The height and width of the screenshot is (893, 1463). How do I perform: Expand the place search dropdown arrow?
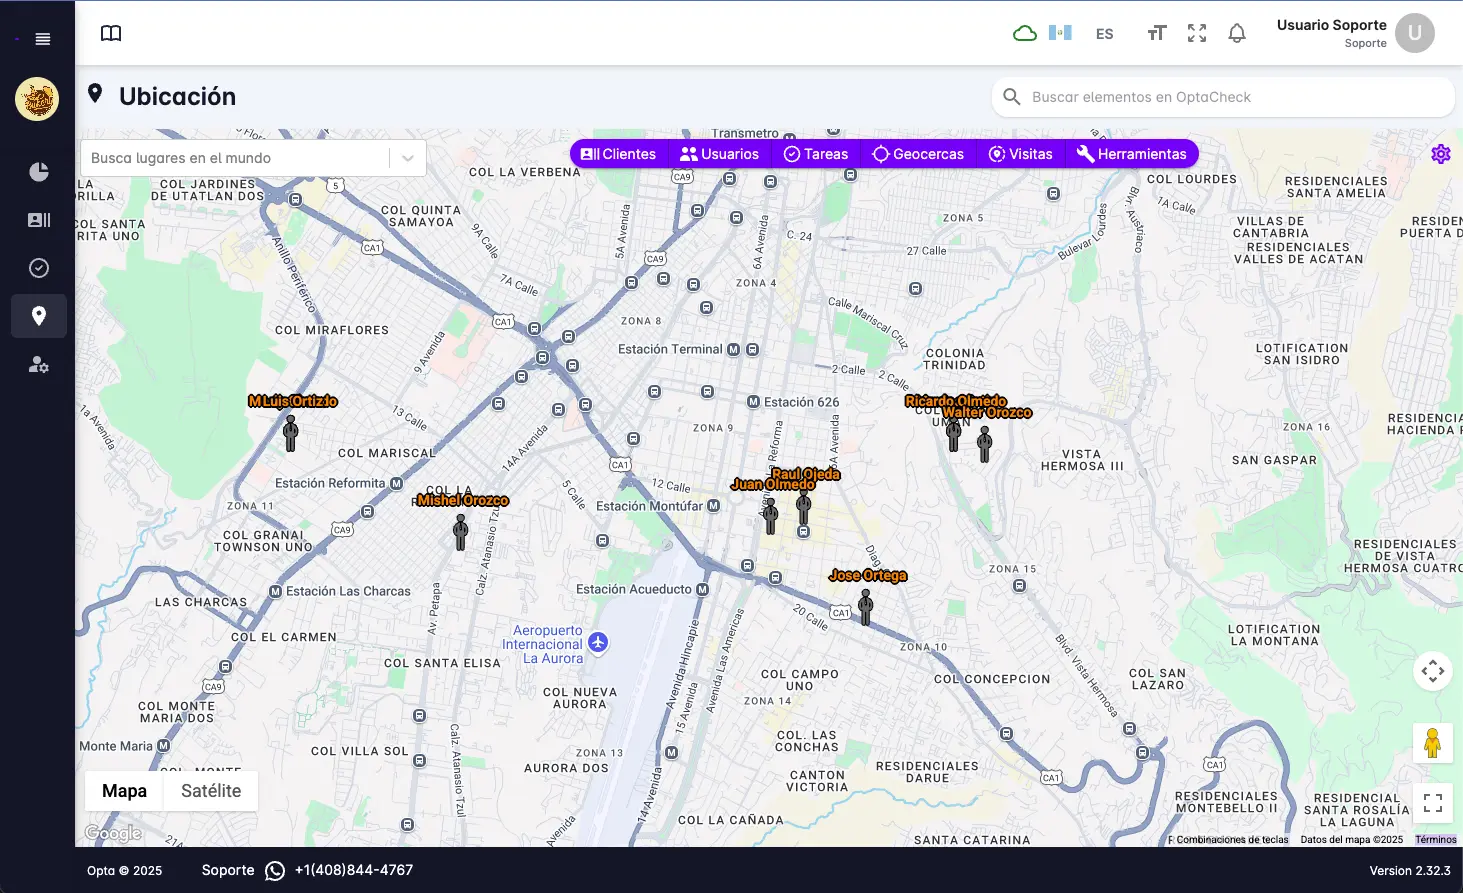click(x=408, y=158)
